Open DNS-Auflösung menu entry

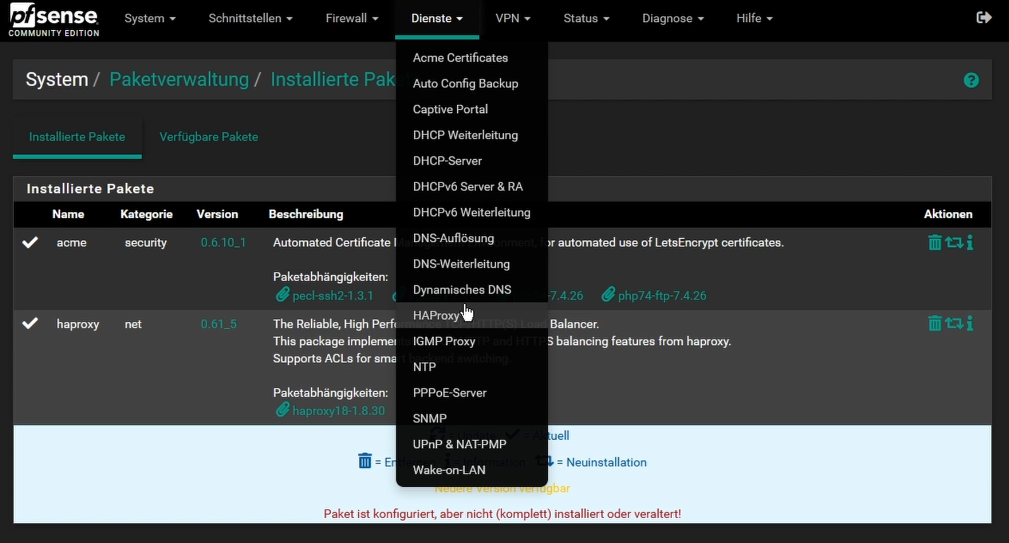click(472, 238)
